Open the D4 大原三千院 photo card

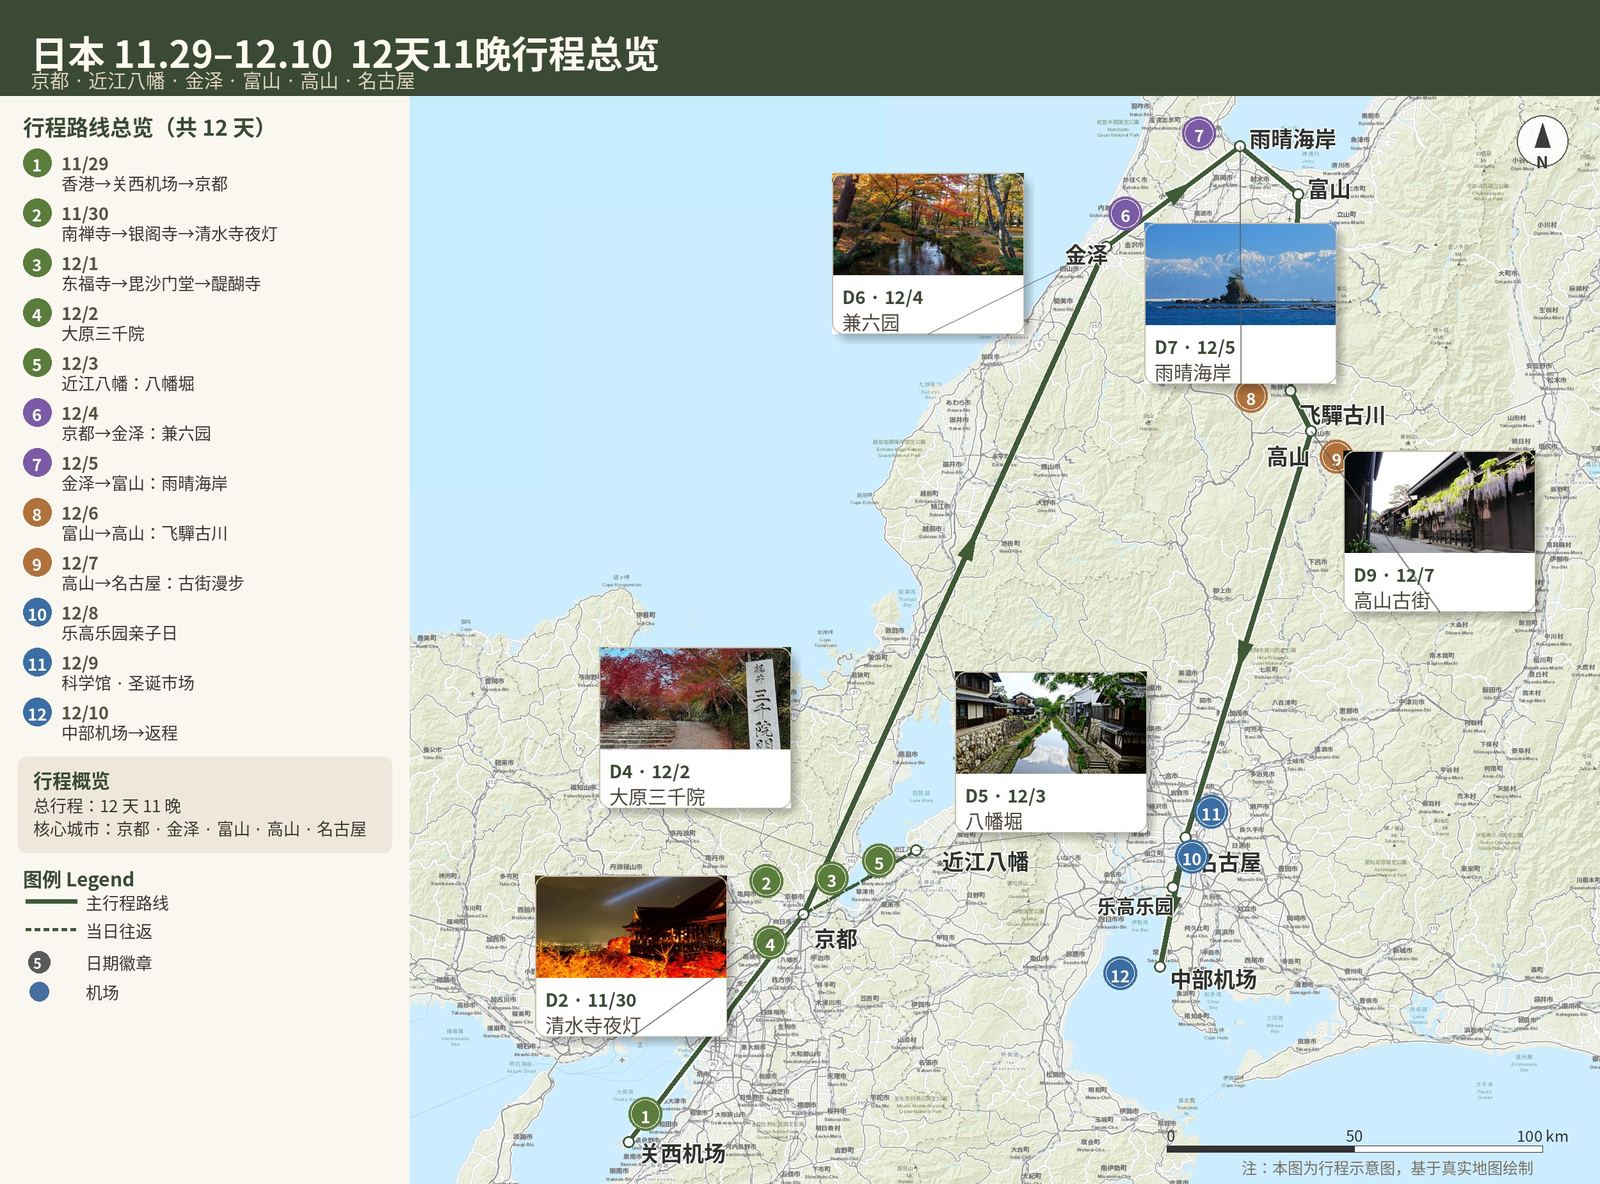pyautogui.click(x=695, y=728)
